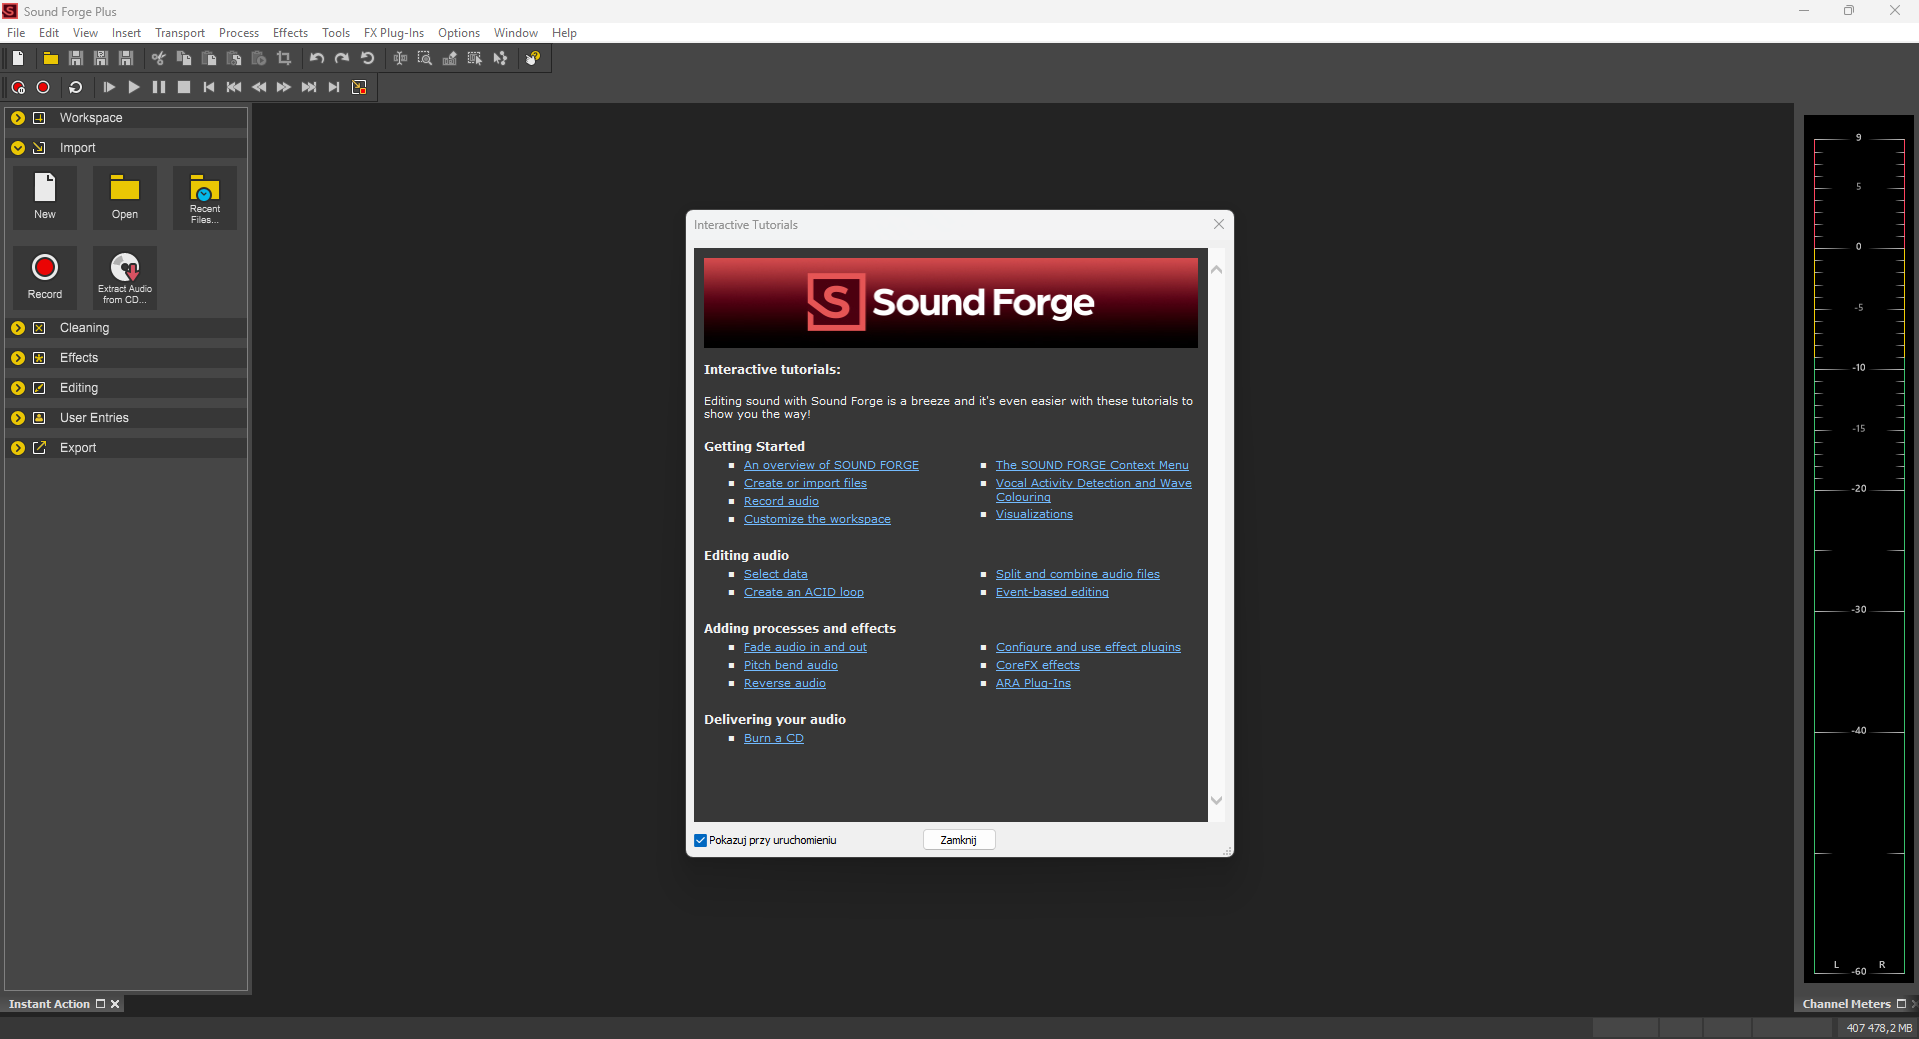
Task: Open the Burn a CD link
Action: (x=774, y=738)
